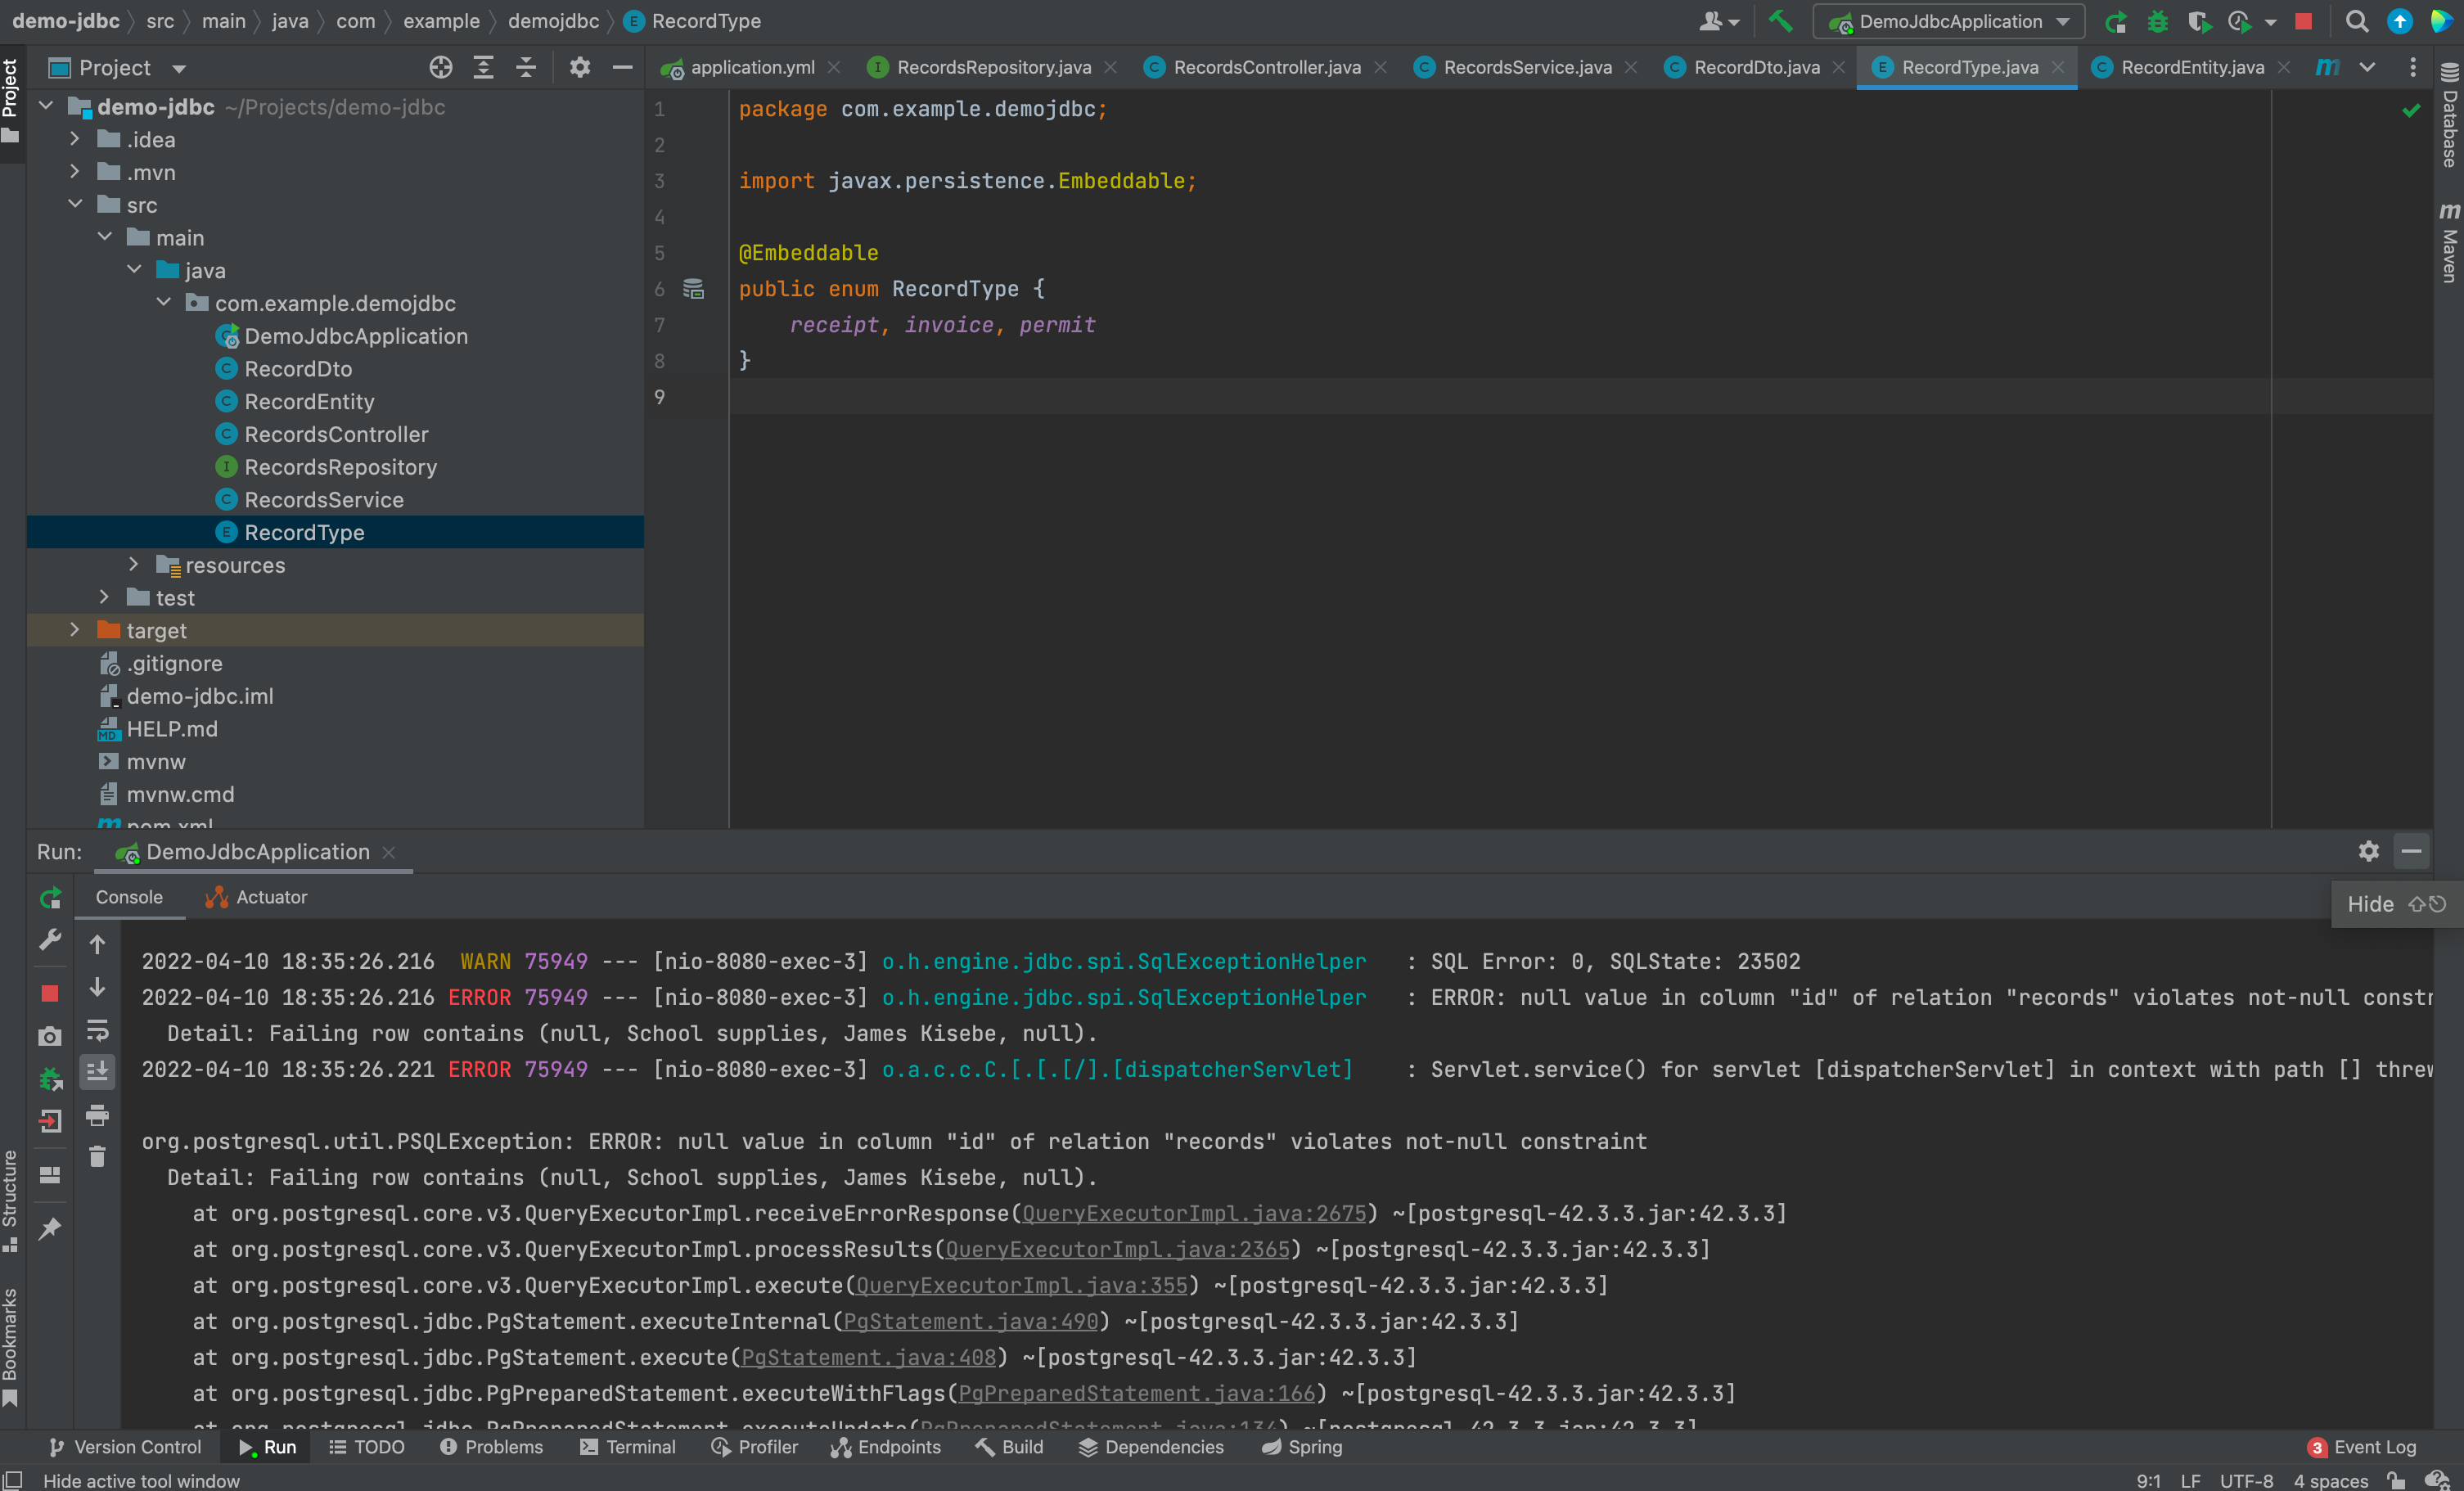Screen dimensions: 2464x1491
Task: Open the Problems tool window tab
Action: [x=491, y=1447]
